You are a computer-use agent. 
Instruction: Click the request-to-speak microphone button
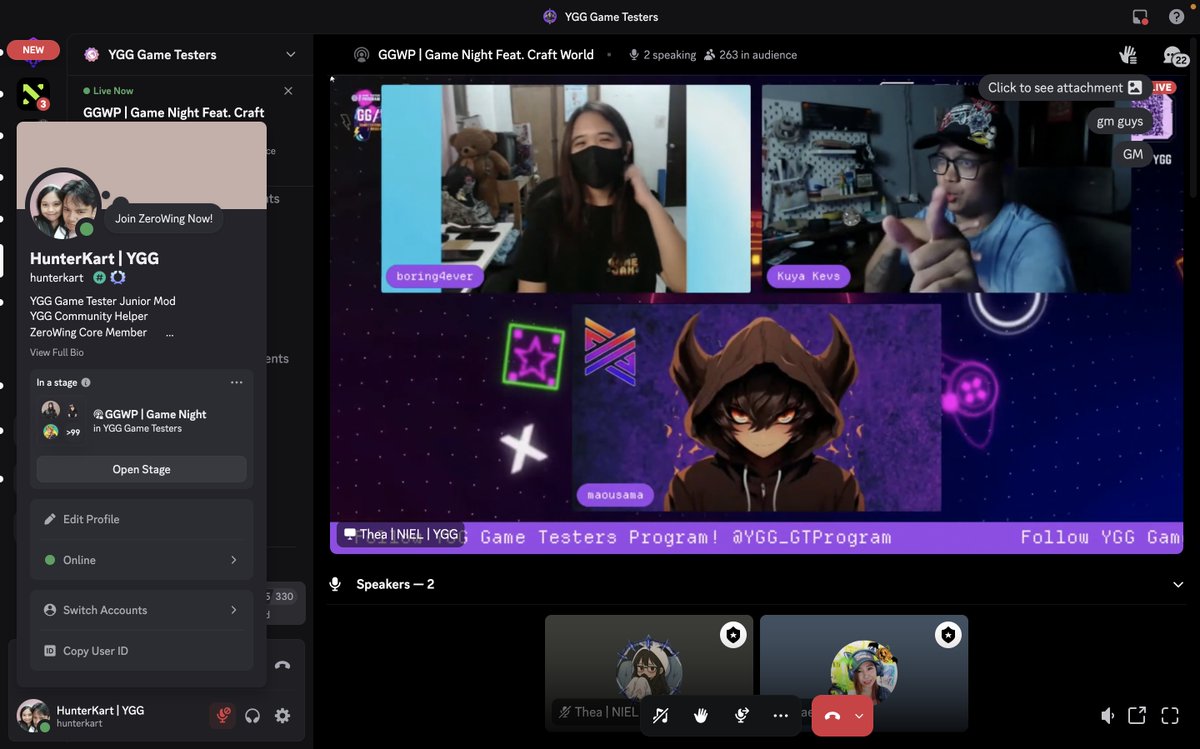pyautogui.click(x=741, y=716)
